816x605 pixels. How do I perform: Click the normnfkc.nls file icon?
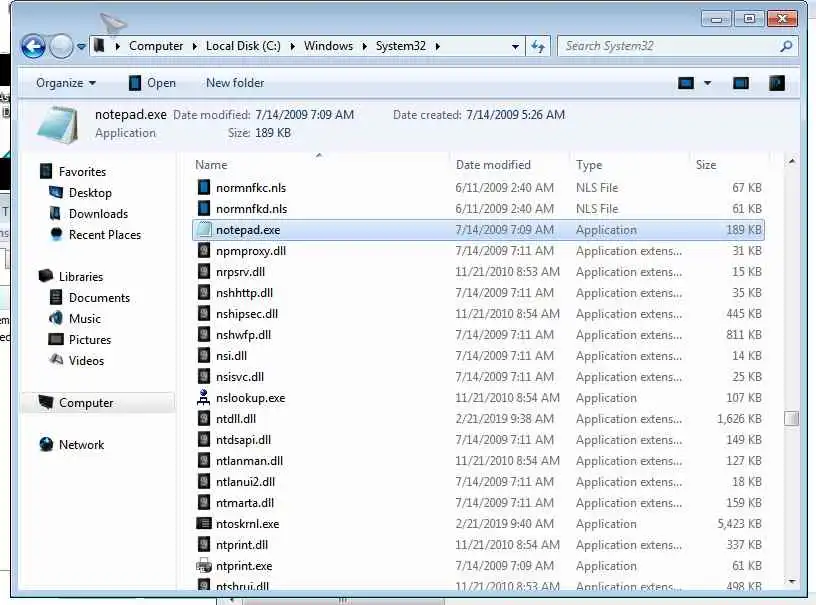[x=204, y=188]
